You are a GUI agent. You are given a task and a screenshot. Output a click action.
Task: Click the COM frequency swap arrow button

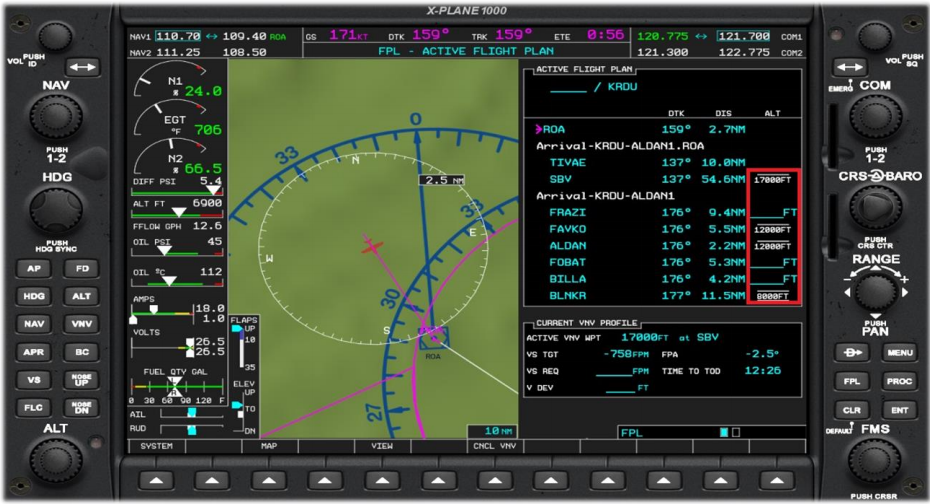[x=849, y=67]
